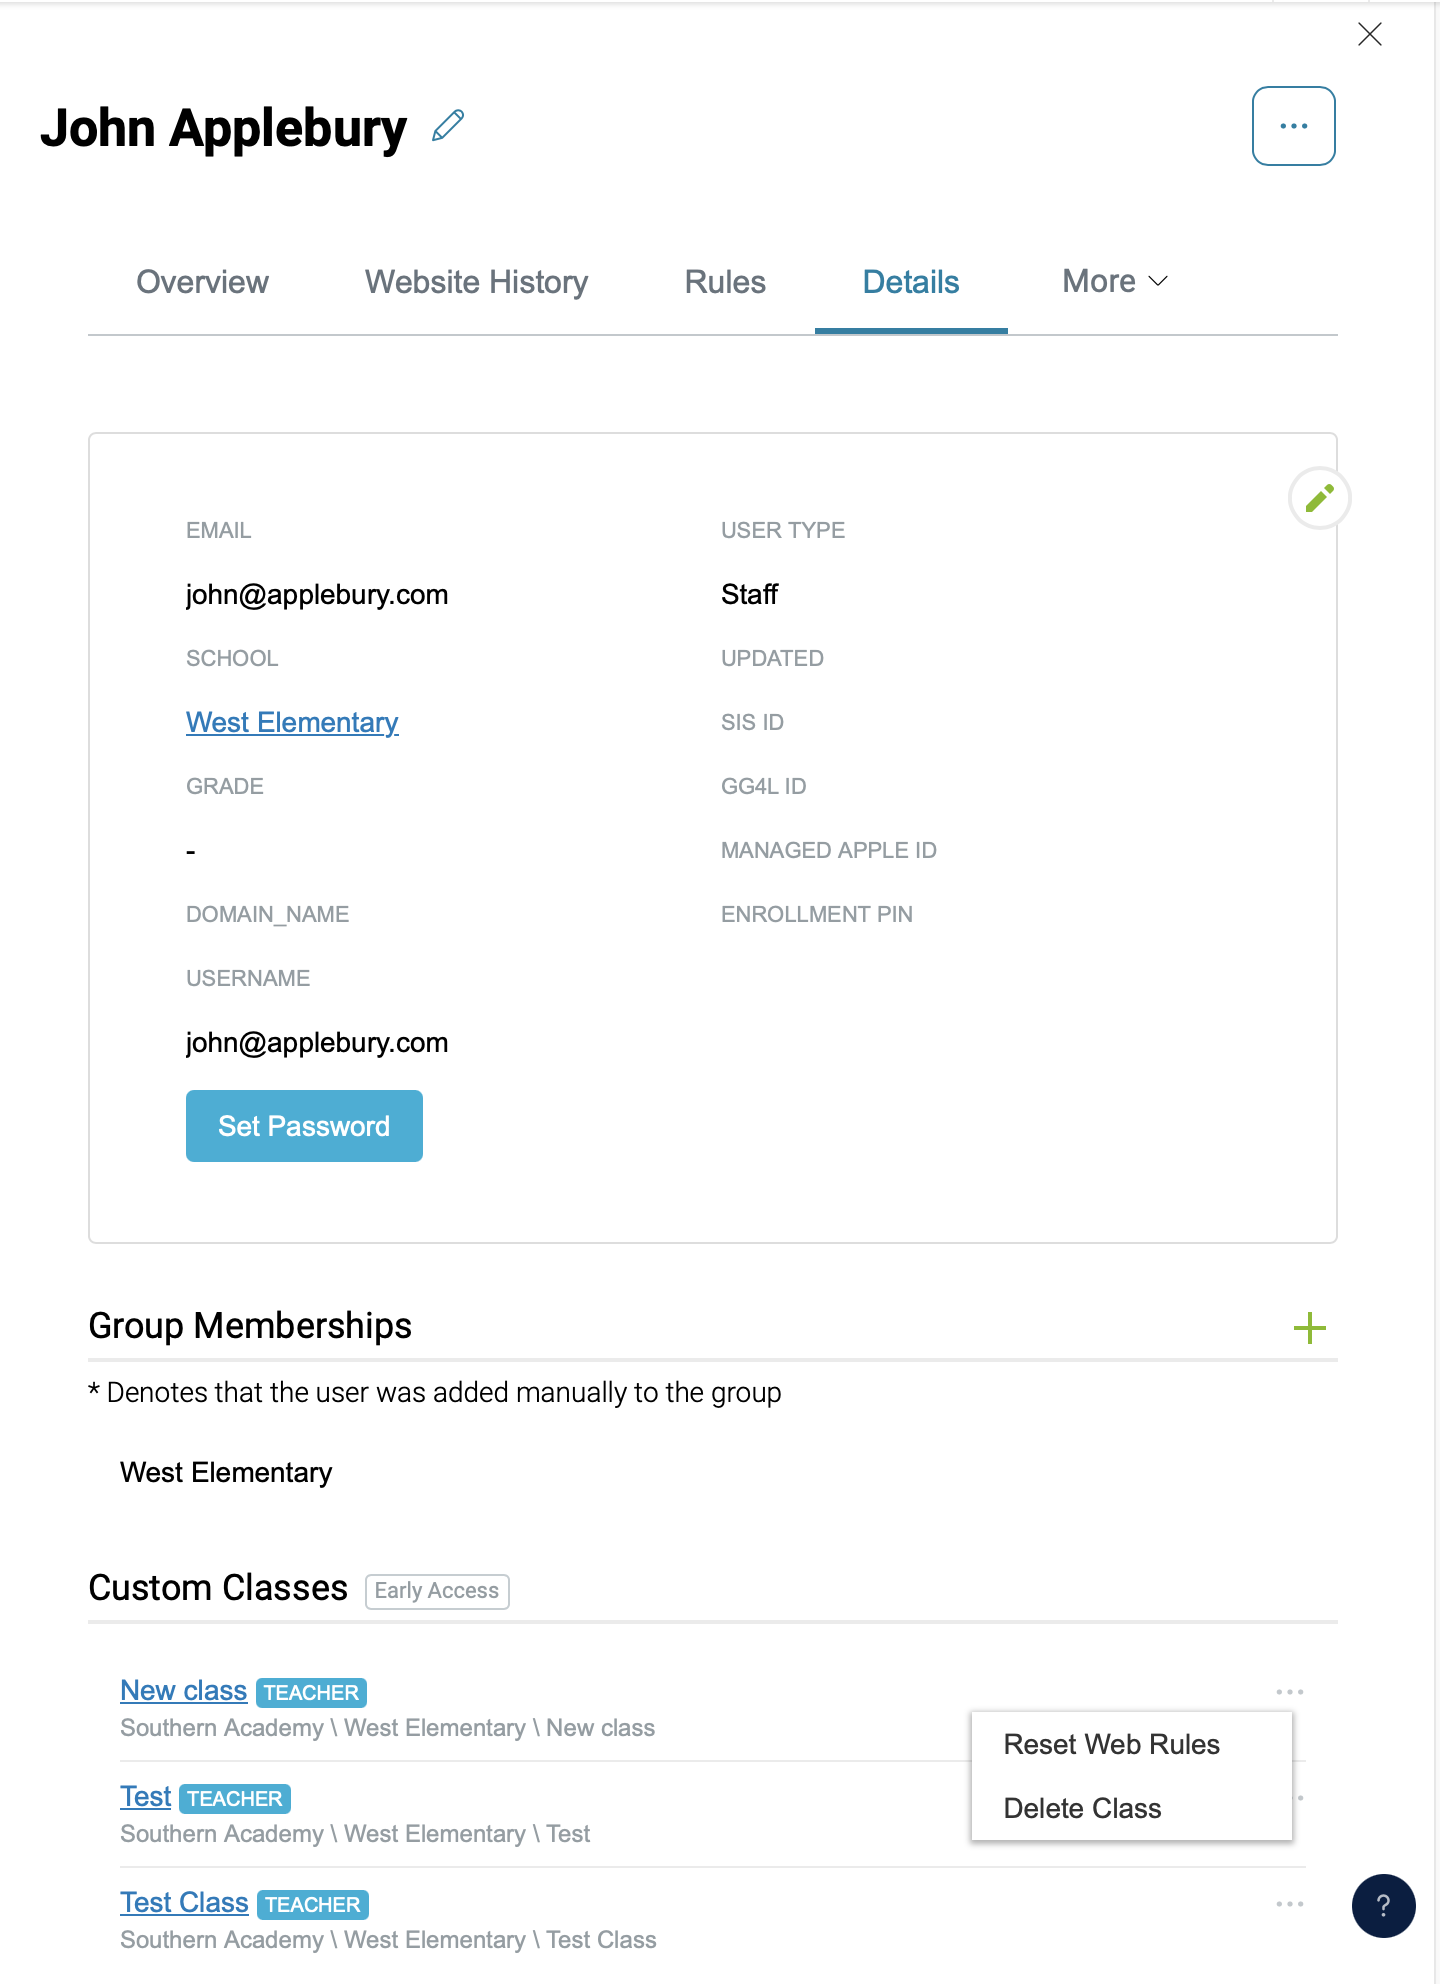The image size is (1440, 1984).
Task: Open the West Elementary school link
Action: (291, 721)
